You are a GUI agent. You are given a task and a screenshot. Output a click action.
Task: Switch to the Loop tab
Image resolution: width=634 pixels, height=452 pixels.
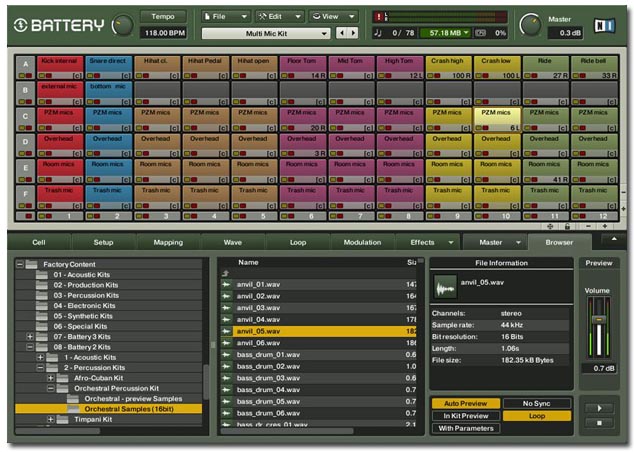point(298,243)
